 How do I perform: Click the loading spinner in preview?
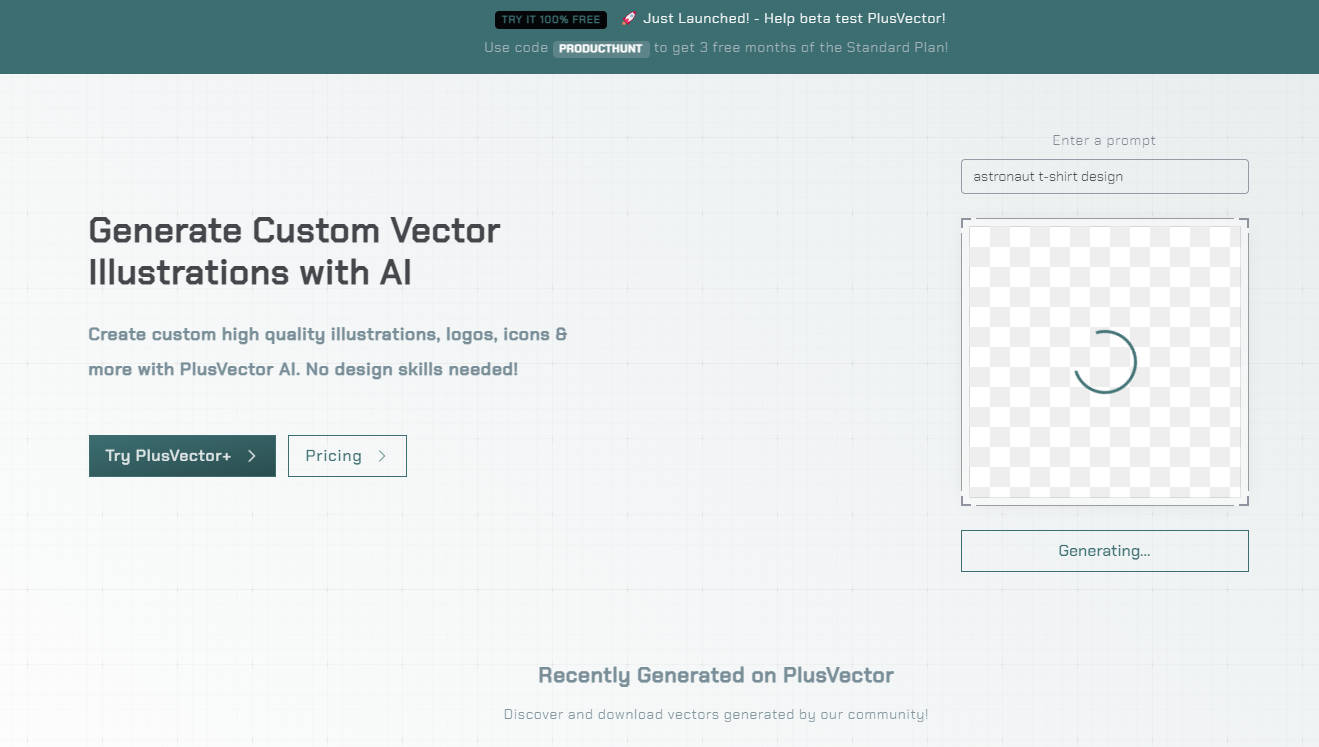coord(1105,362)
